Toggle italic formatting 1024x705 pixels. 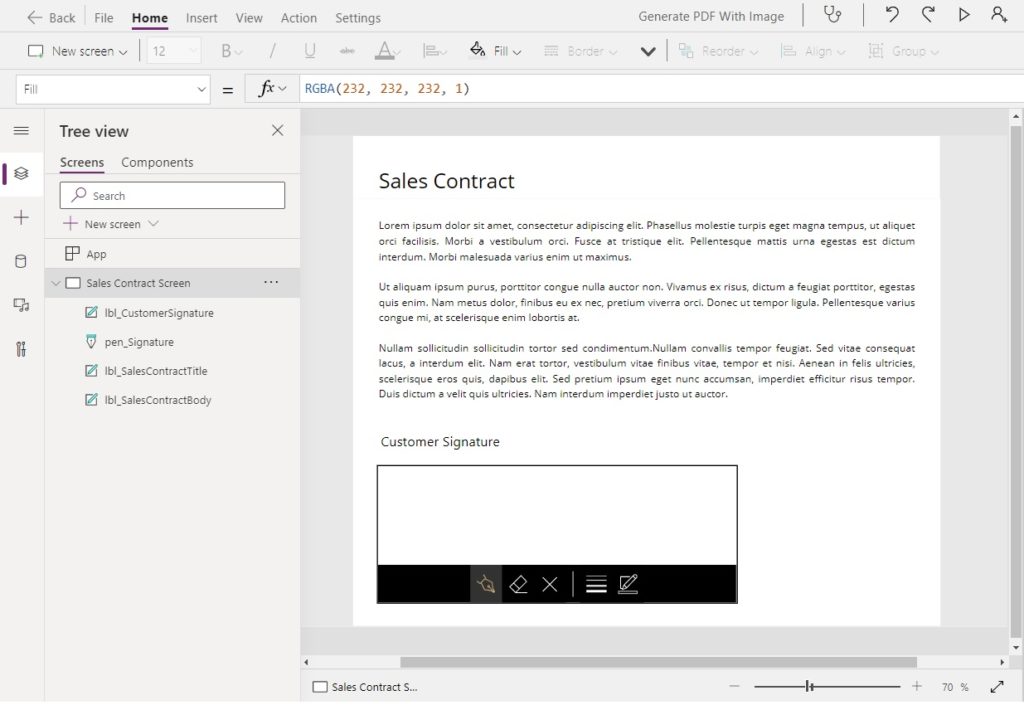click(270, 49)
